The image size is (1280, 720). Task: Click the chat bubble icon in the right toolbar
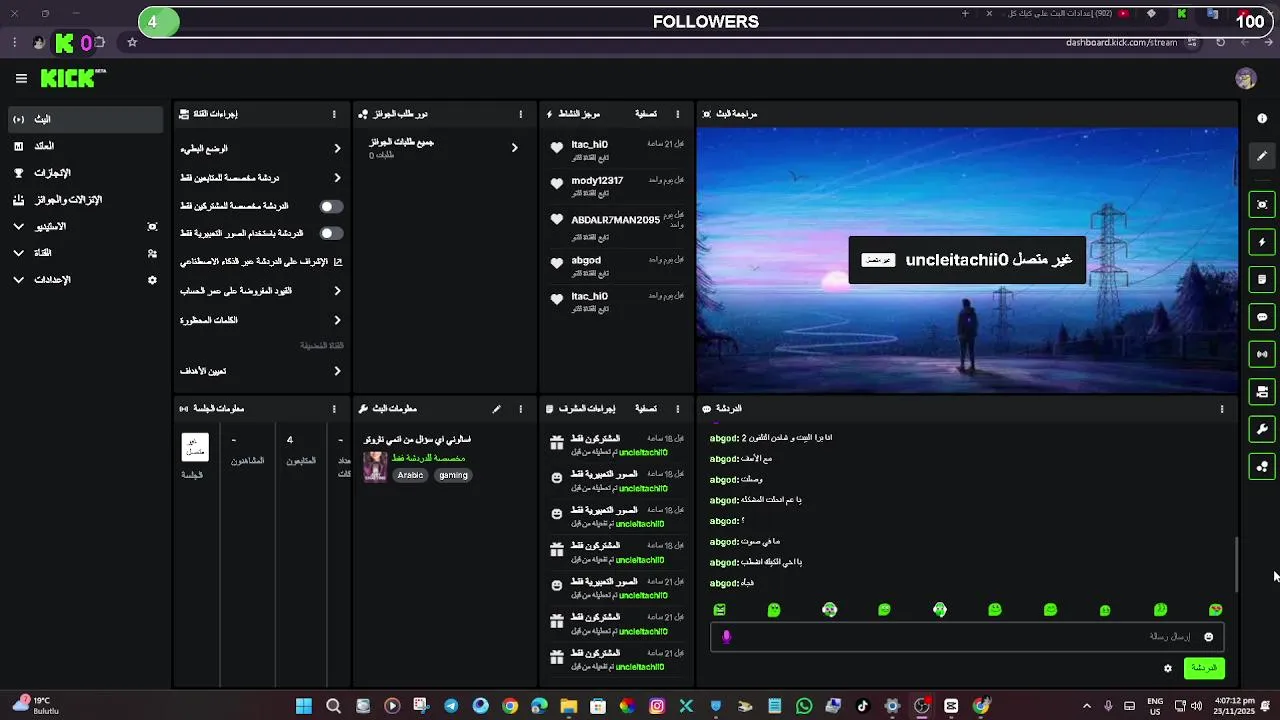tap(1262, 317)
